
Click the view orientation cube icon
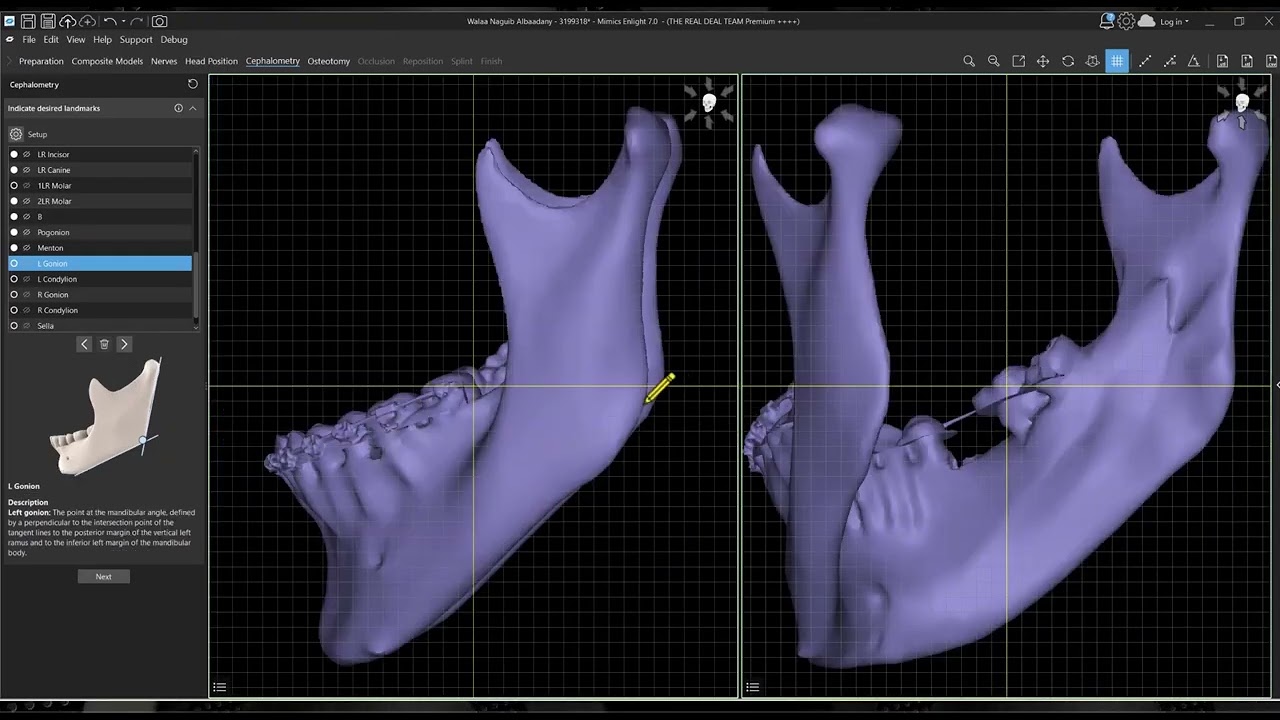(1092, 61)
